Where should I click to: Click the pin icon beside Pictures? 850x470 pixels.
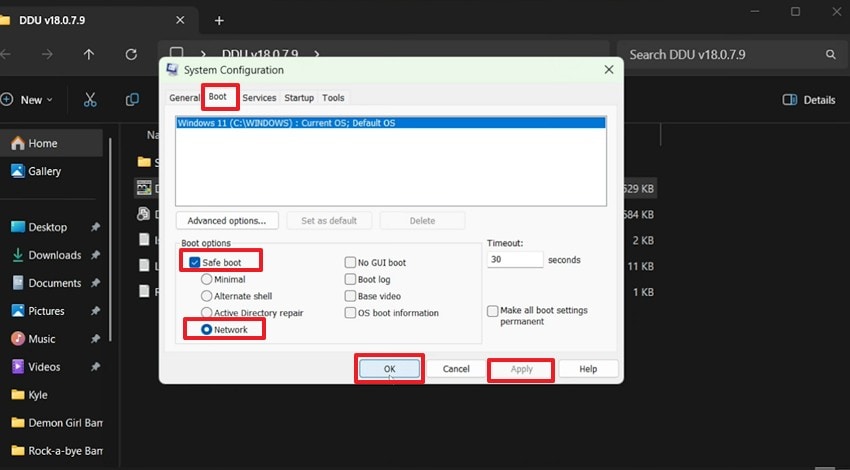[x=95, y=311]
